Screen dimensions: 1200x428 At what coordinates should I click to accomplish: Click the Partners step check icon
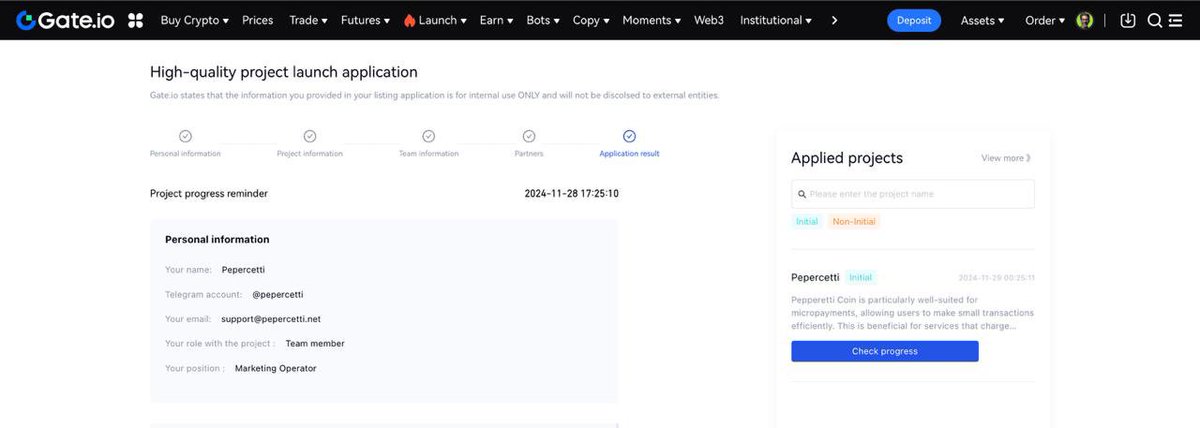529,136
